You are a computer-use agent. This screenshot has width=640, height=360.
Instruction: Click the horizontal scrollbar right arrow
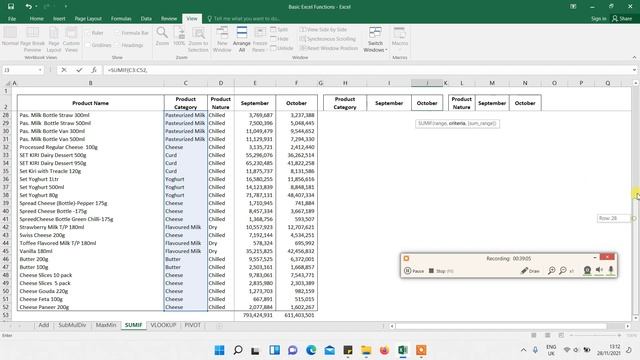point(628,326)
